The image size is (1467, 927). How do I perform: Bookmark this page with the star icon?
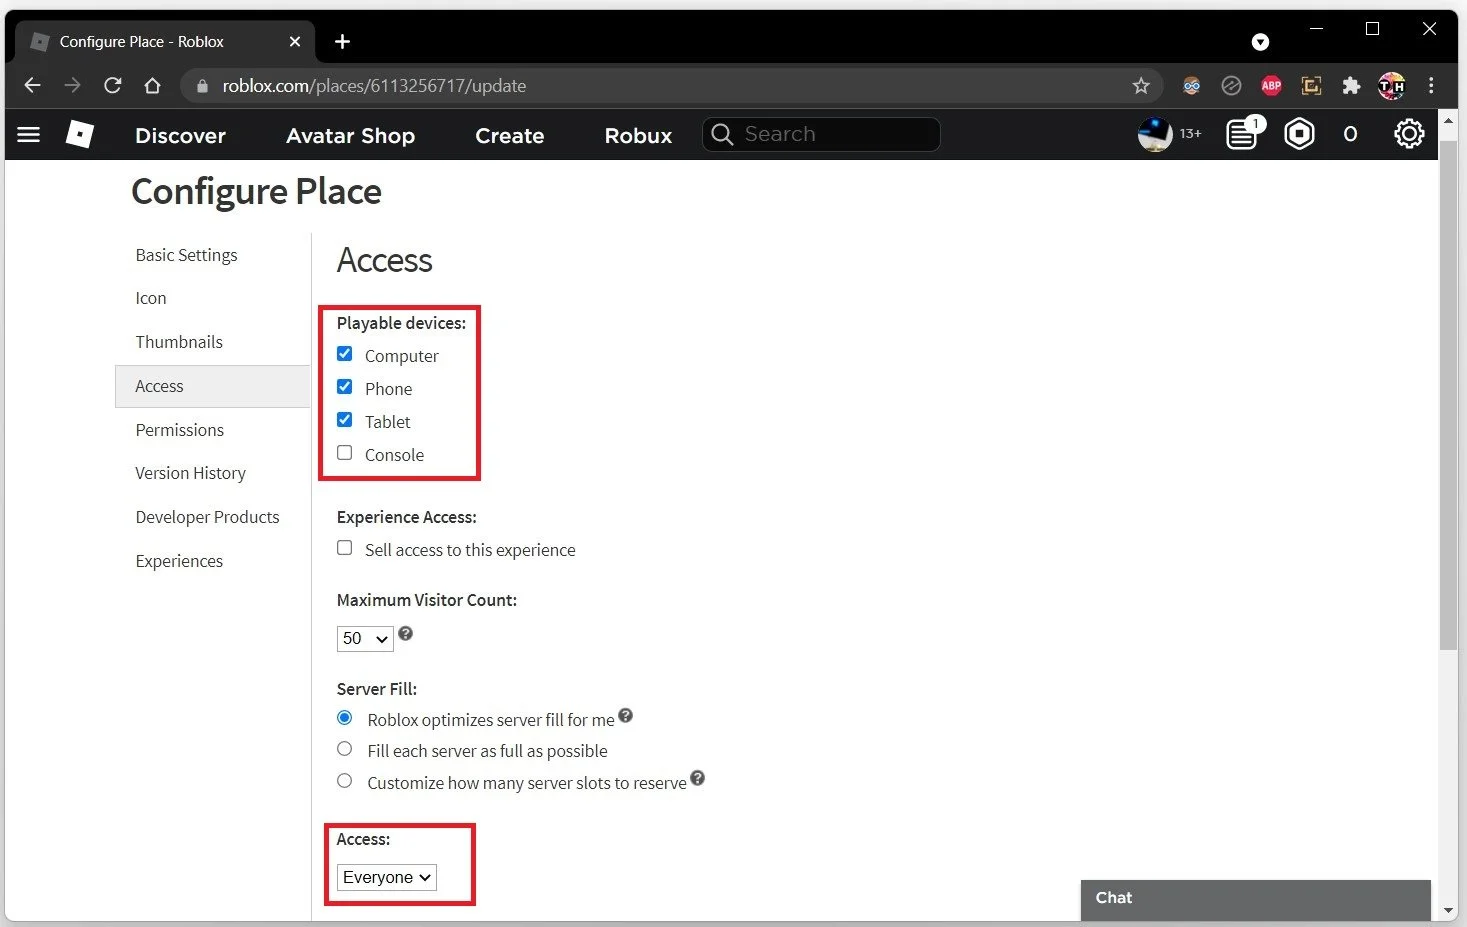point(1141,86)
